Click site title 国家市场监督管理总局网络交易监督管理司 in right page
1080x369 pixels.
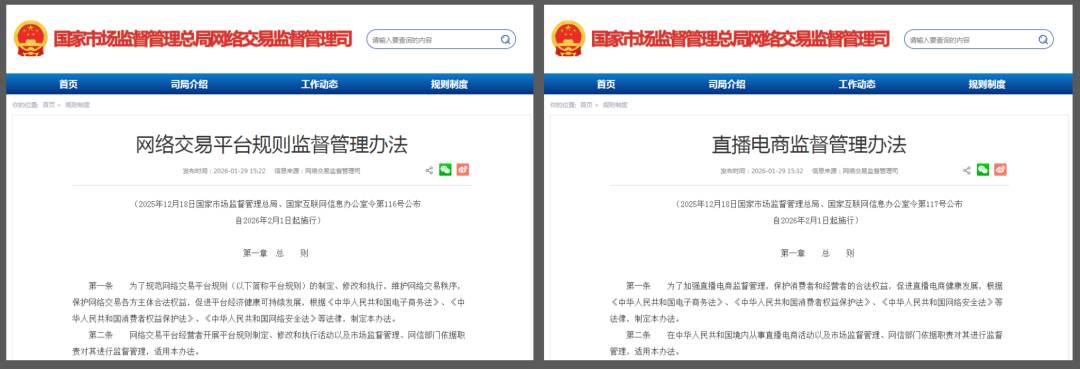(x=740, y=39)
